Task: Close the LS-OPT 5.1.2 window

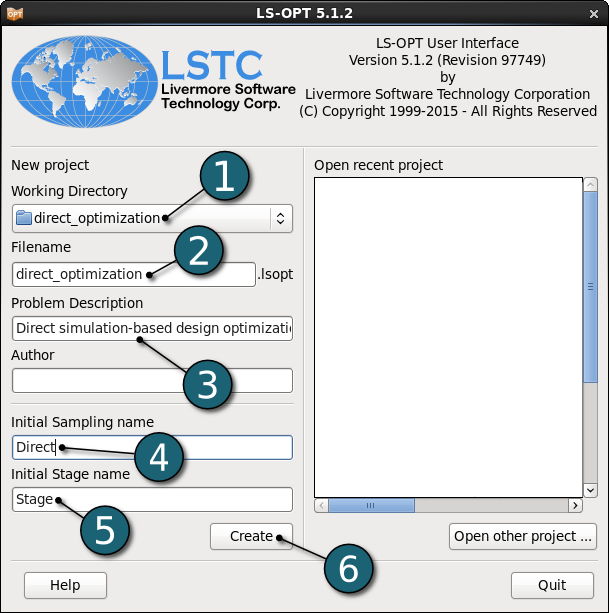Action: (594, 14)
